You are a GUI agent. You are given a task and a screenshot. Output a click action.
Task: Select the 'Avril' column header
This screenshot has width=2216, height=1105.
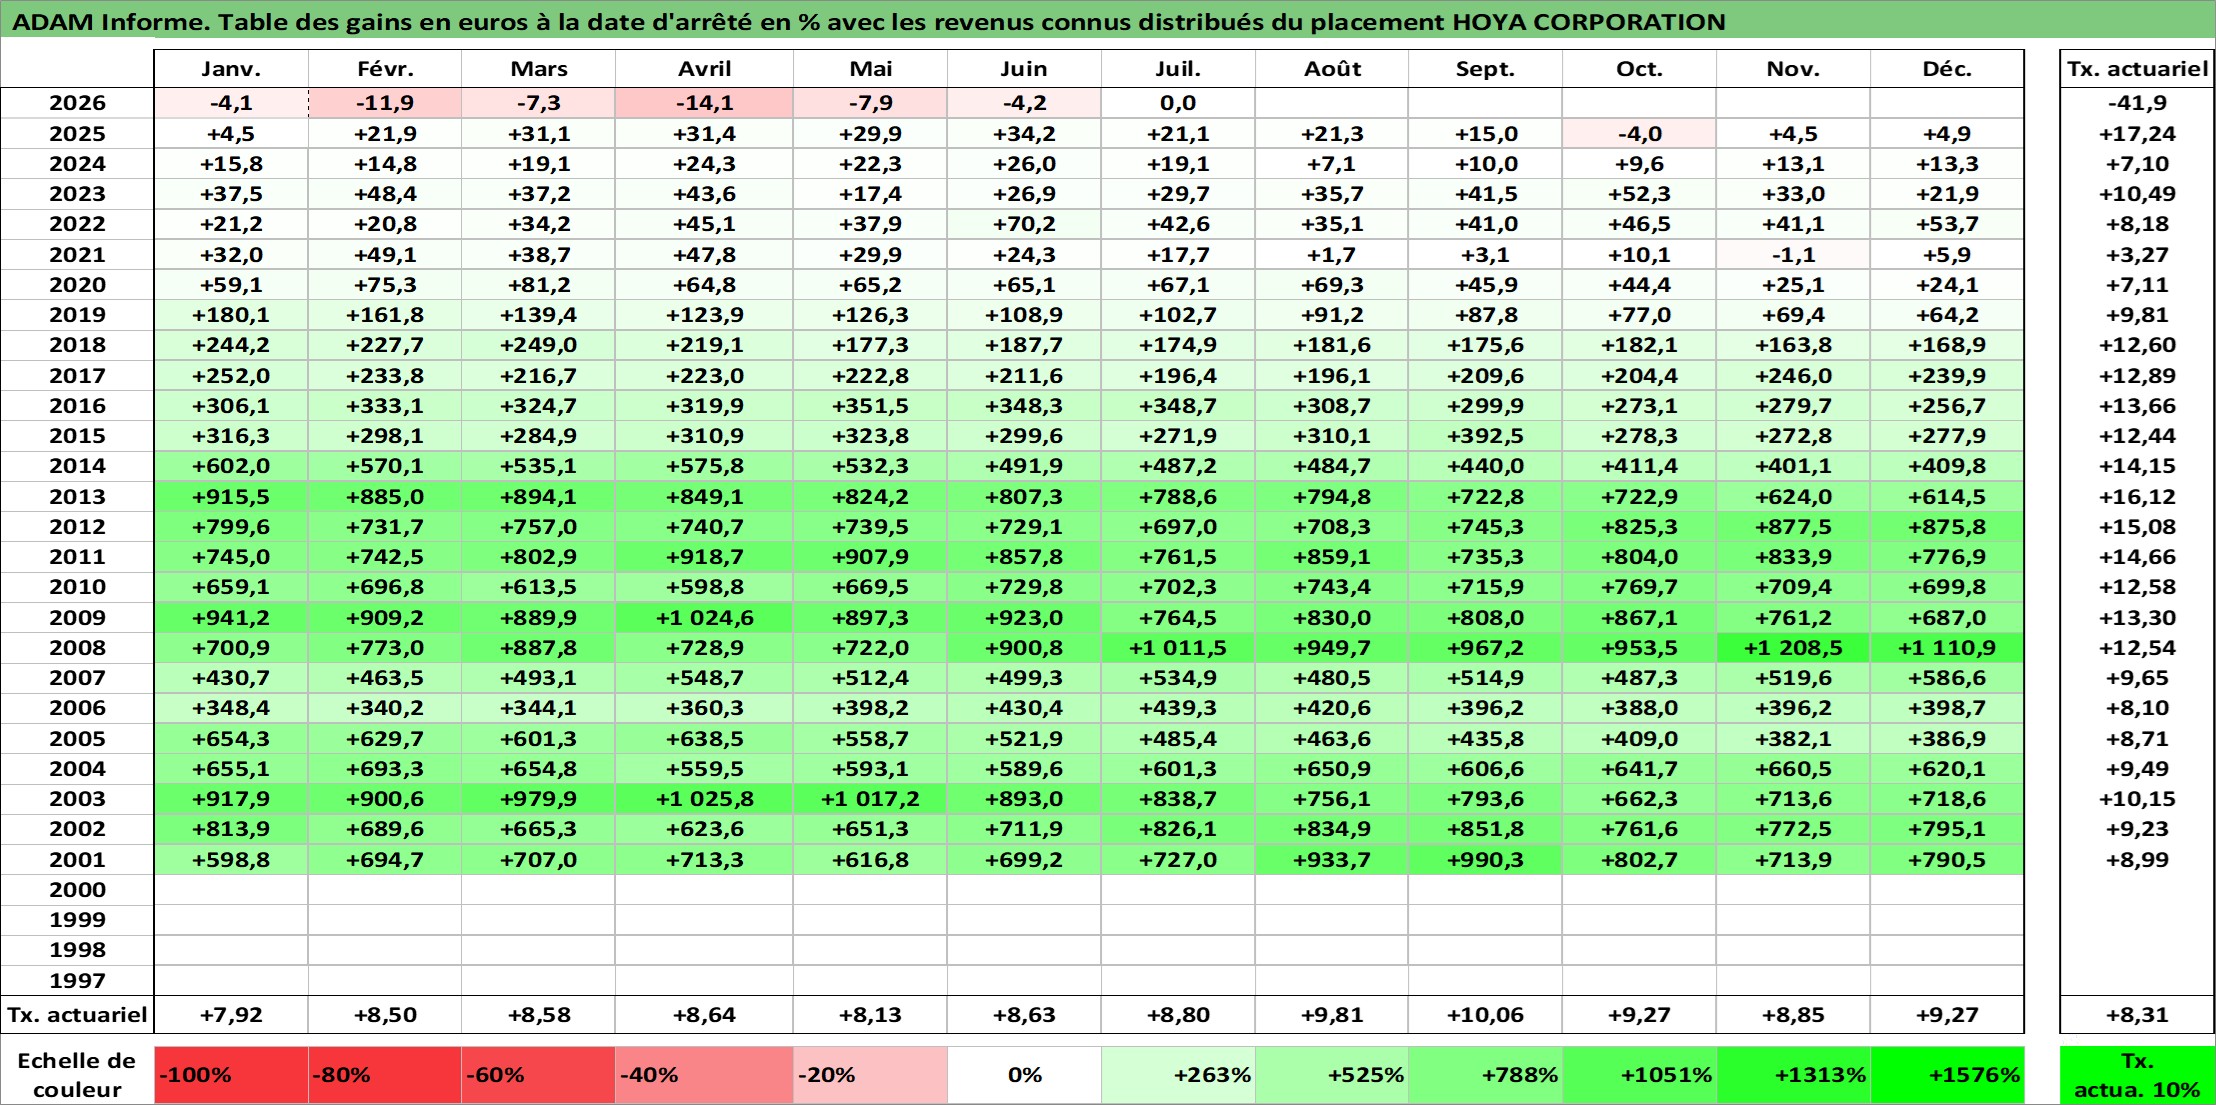[x=704, y=69]
